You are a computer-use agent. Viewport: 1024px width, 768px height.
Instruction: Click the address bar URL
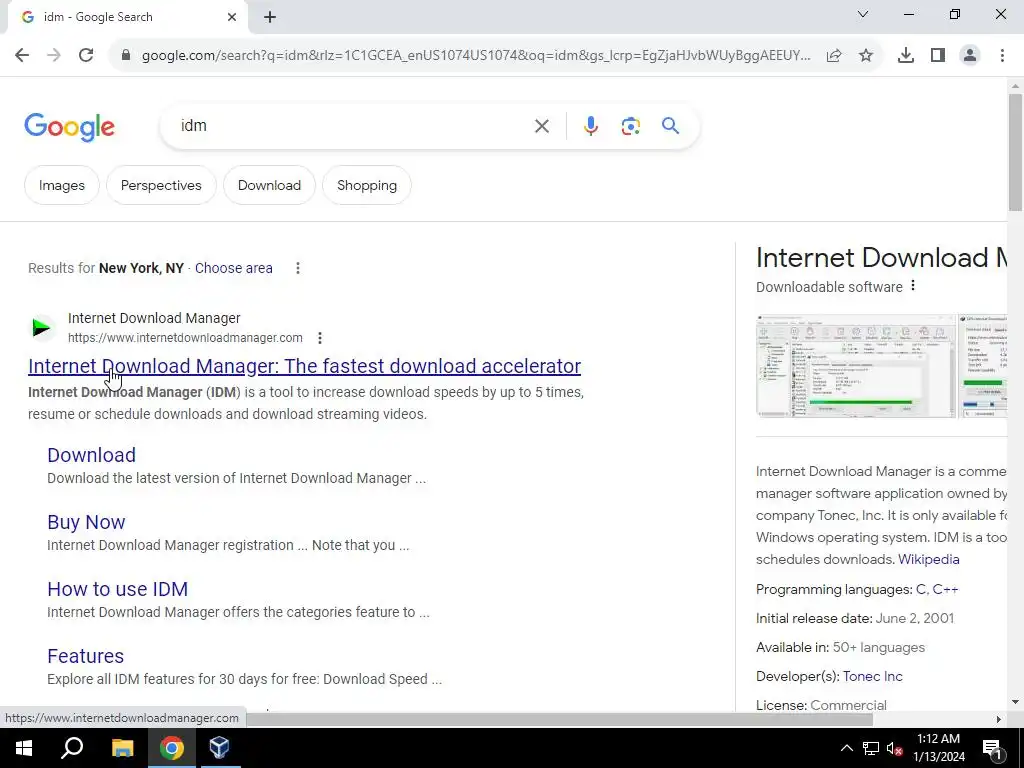coord(476,56)
